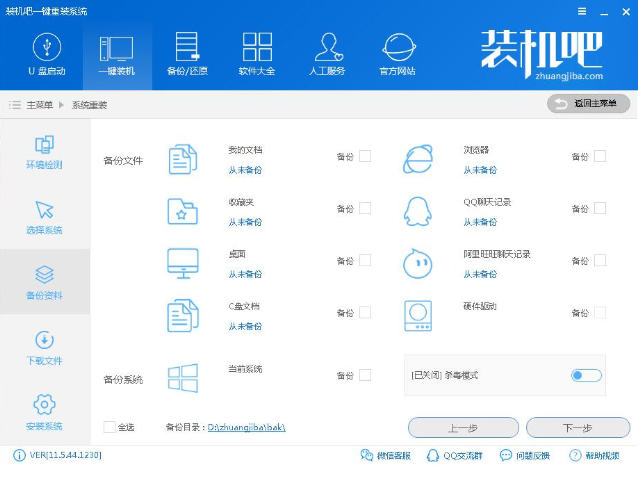Toggle the 杀毒模式 switch
Screen dimensions: 639x484
click(586, 375)
